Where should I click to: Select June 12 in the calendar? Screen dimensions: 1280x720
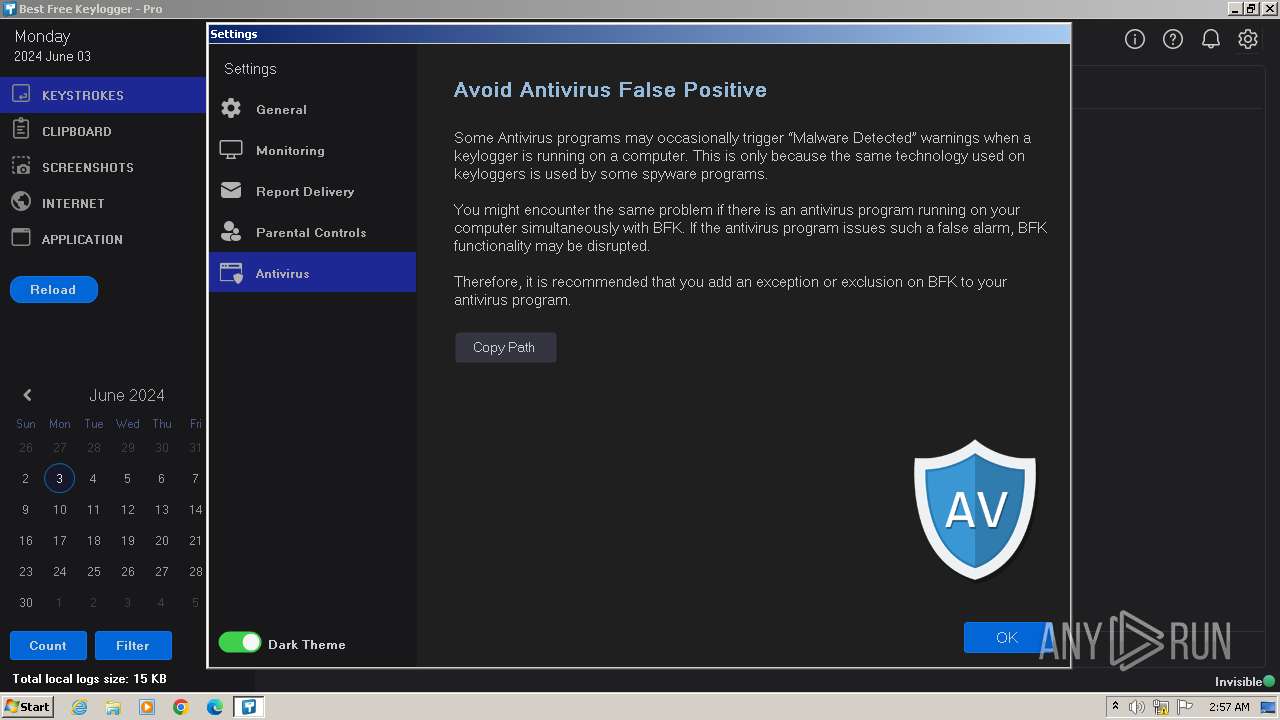[127, 509]
